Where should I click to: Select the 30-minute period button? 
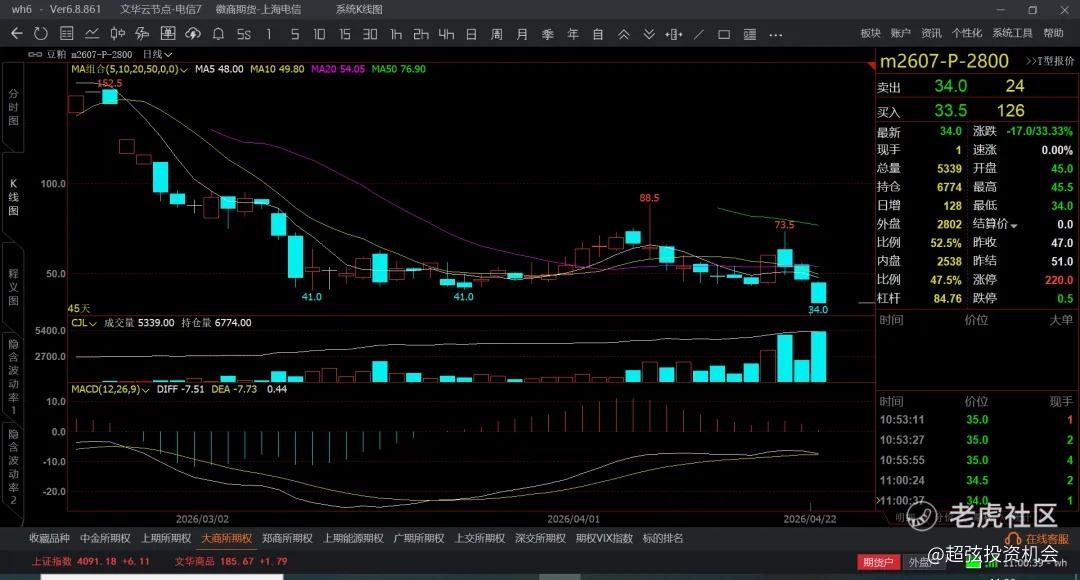point(370,34)
